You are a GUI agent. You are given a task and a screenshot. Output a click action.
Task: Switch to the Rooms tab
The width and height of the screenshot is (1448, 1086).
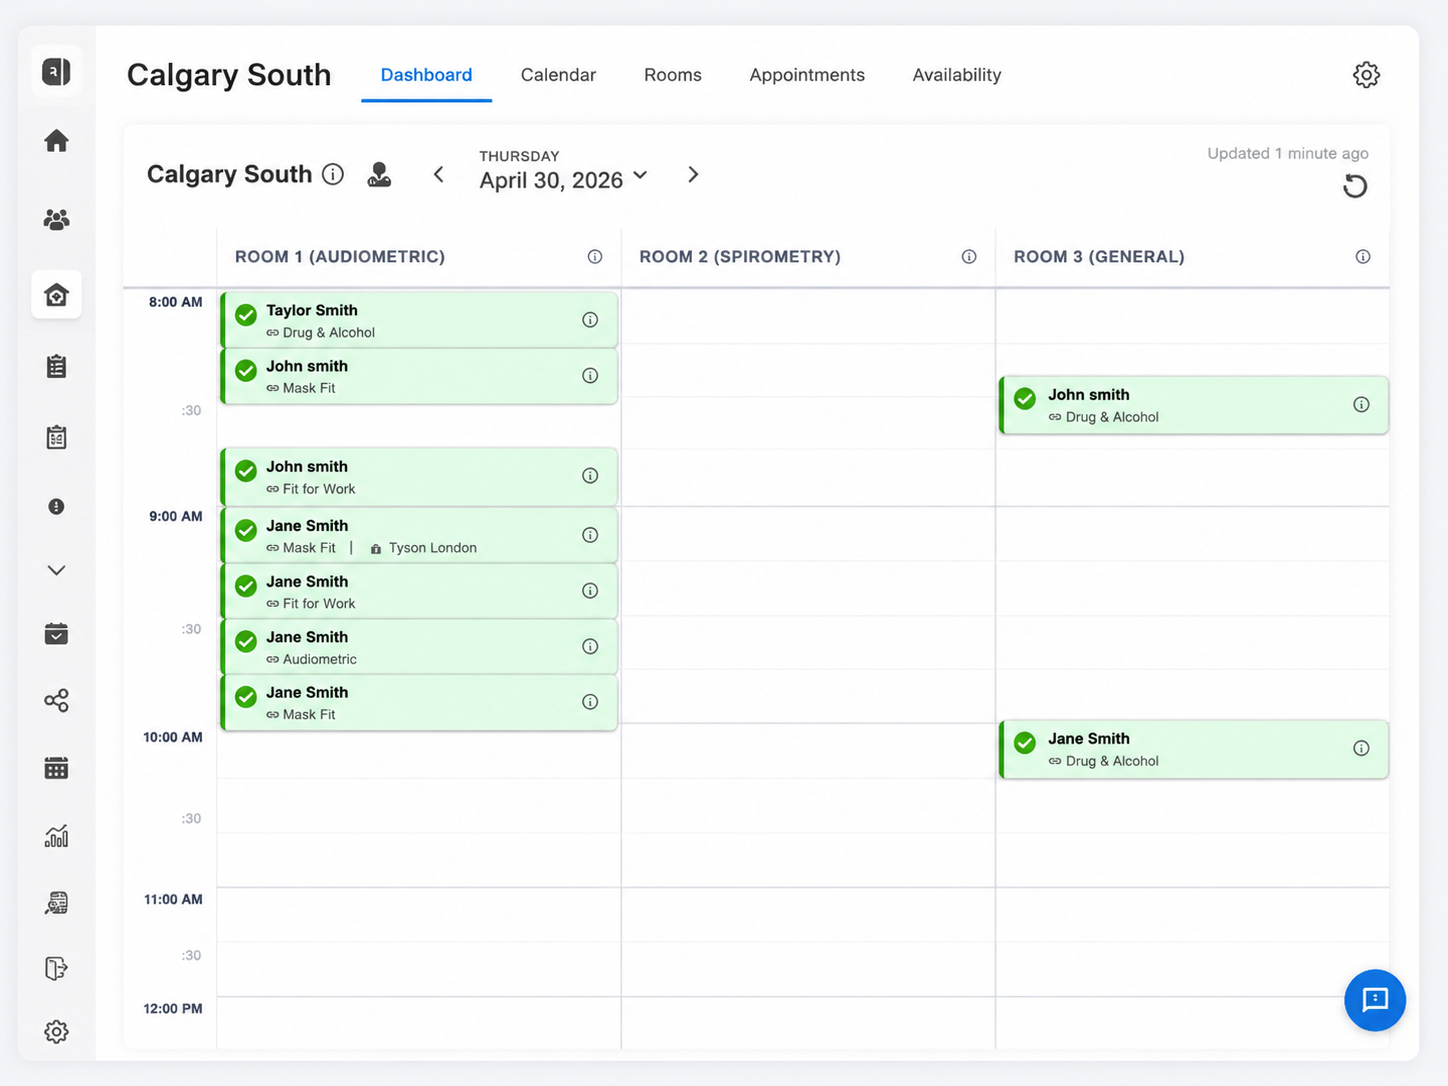coord(673,75)
